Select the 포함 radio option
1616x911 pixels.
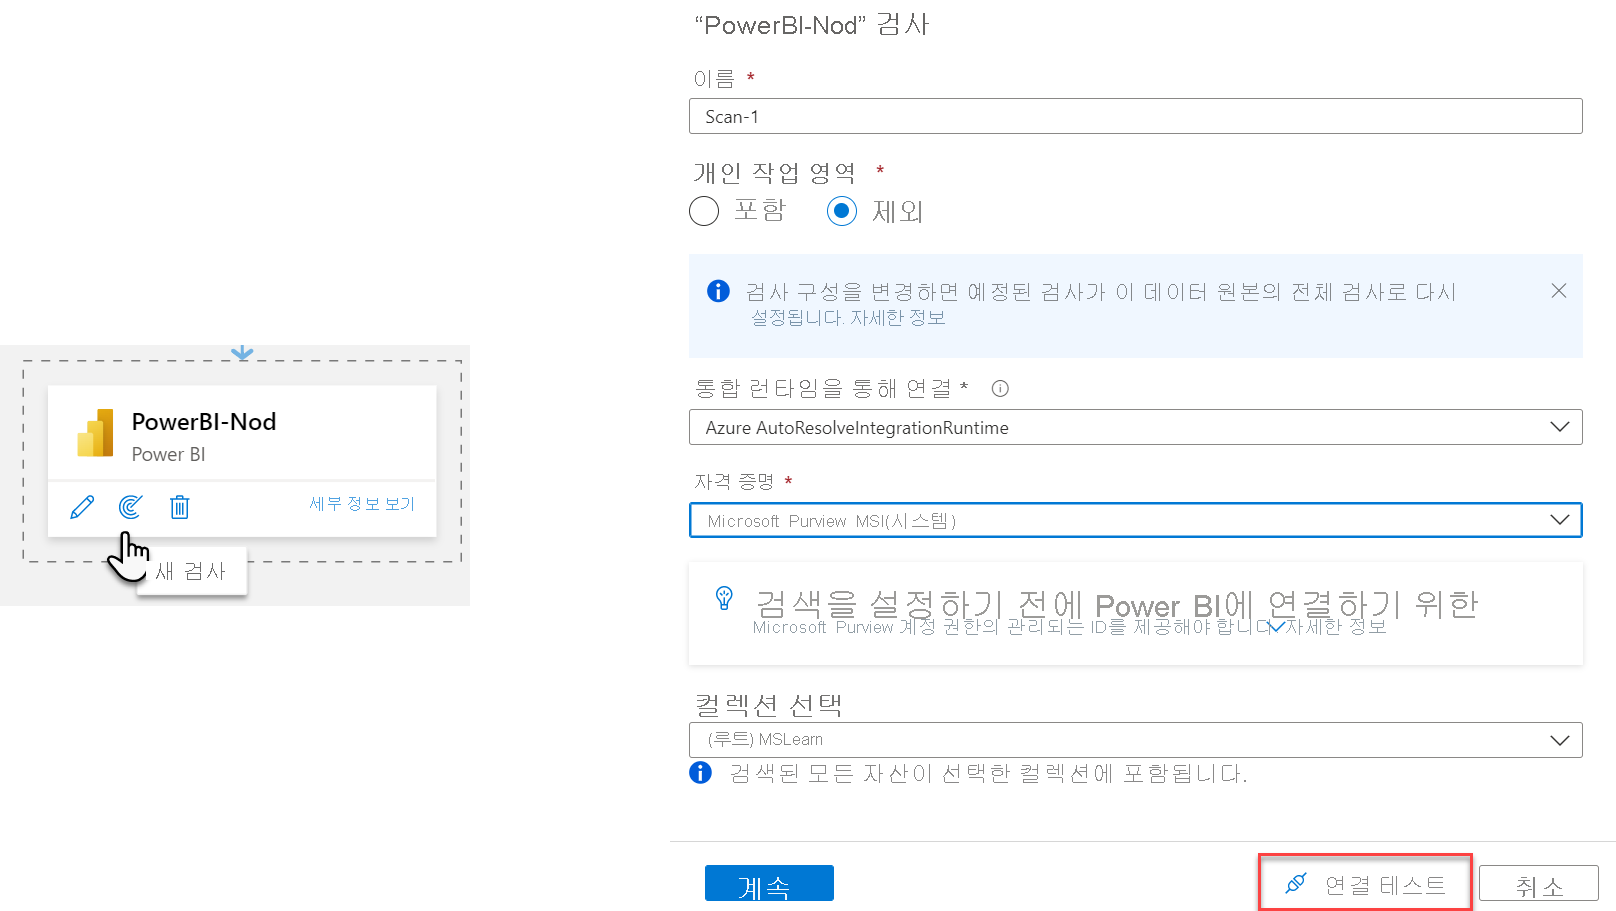pos(704,211)
